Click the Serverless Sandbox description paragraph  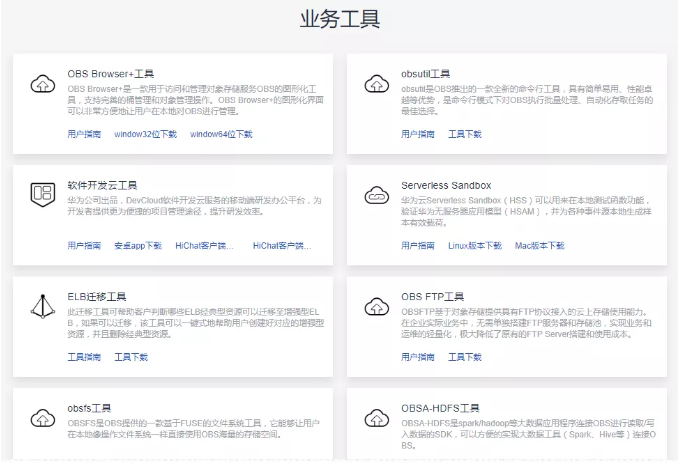click(526, 212)
